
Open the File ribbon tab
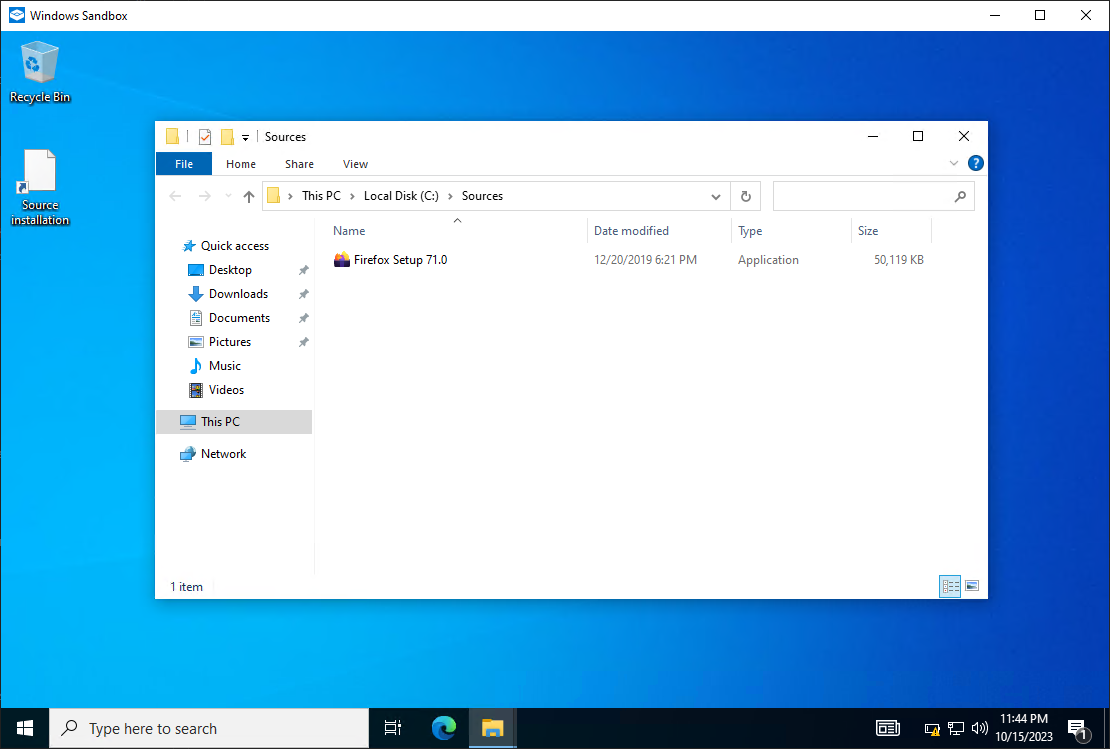tap(183, 164)
